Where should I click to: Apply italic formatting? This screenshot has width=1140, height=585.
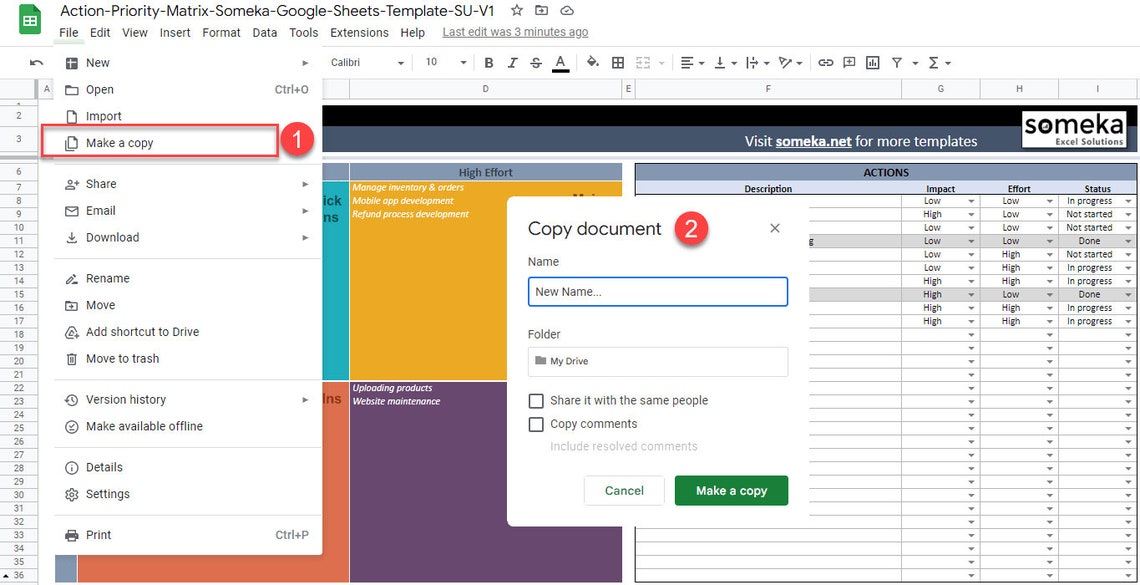tap(512, 62)
